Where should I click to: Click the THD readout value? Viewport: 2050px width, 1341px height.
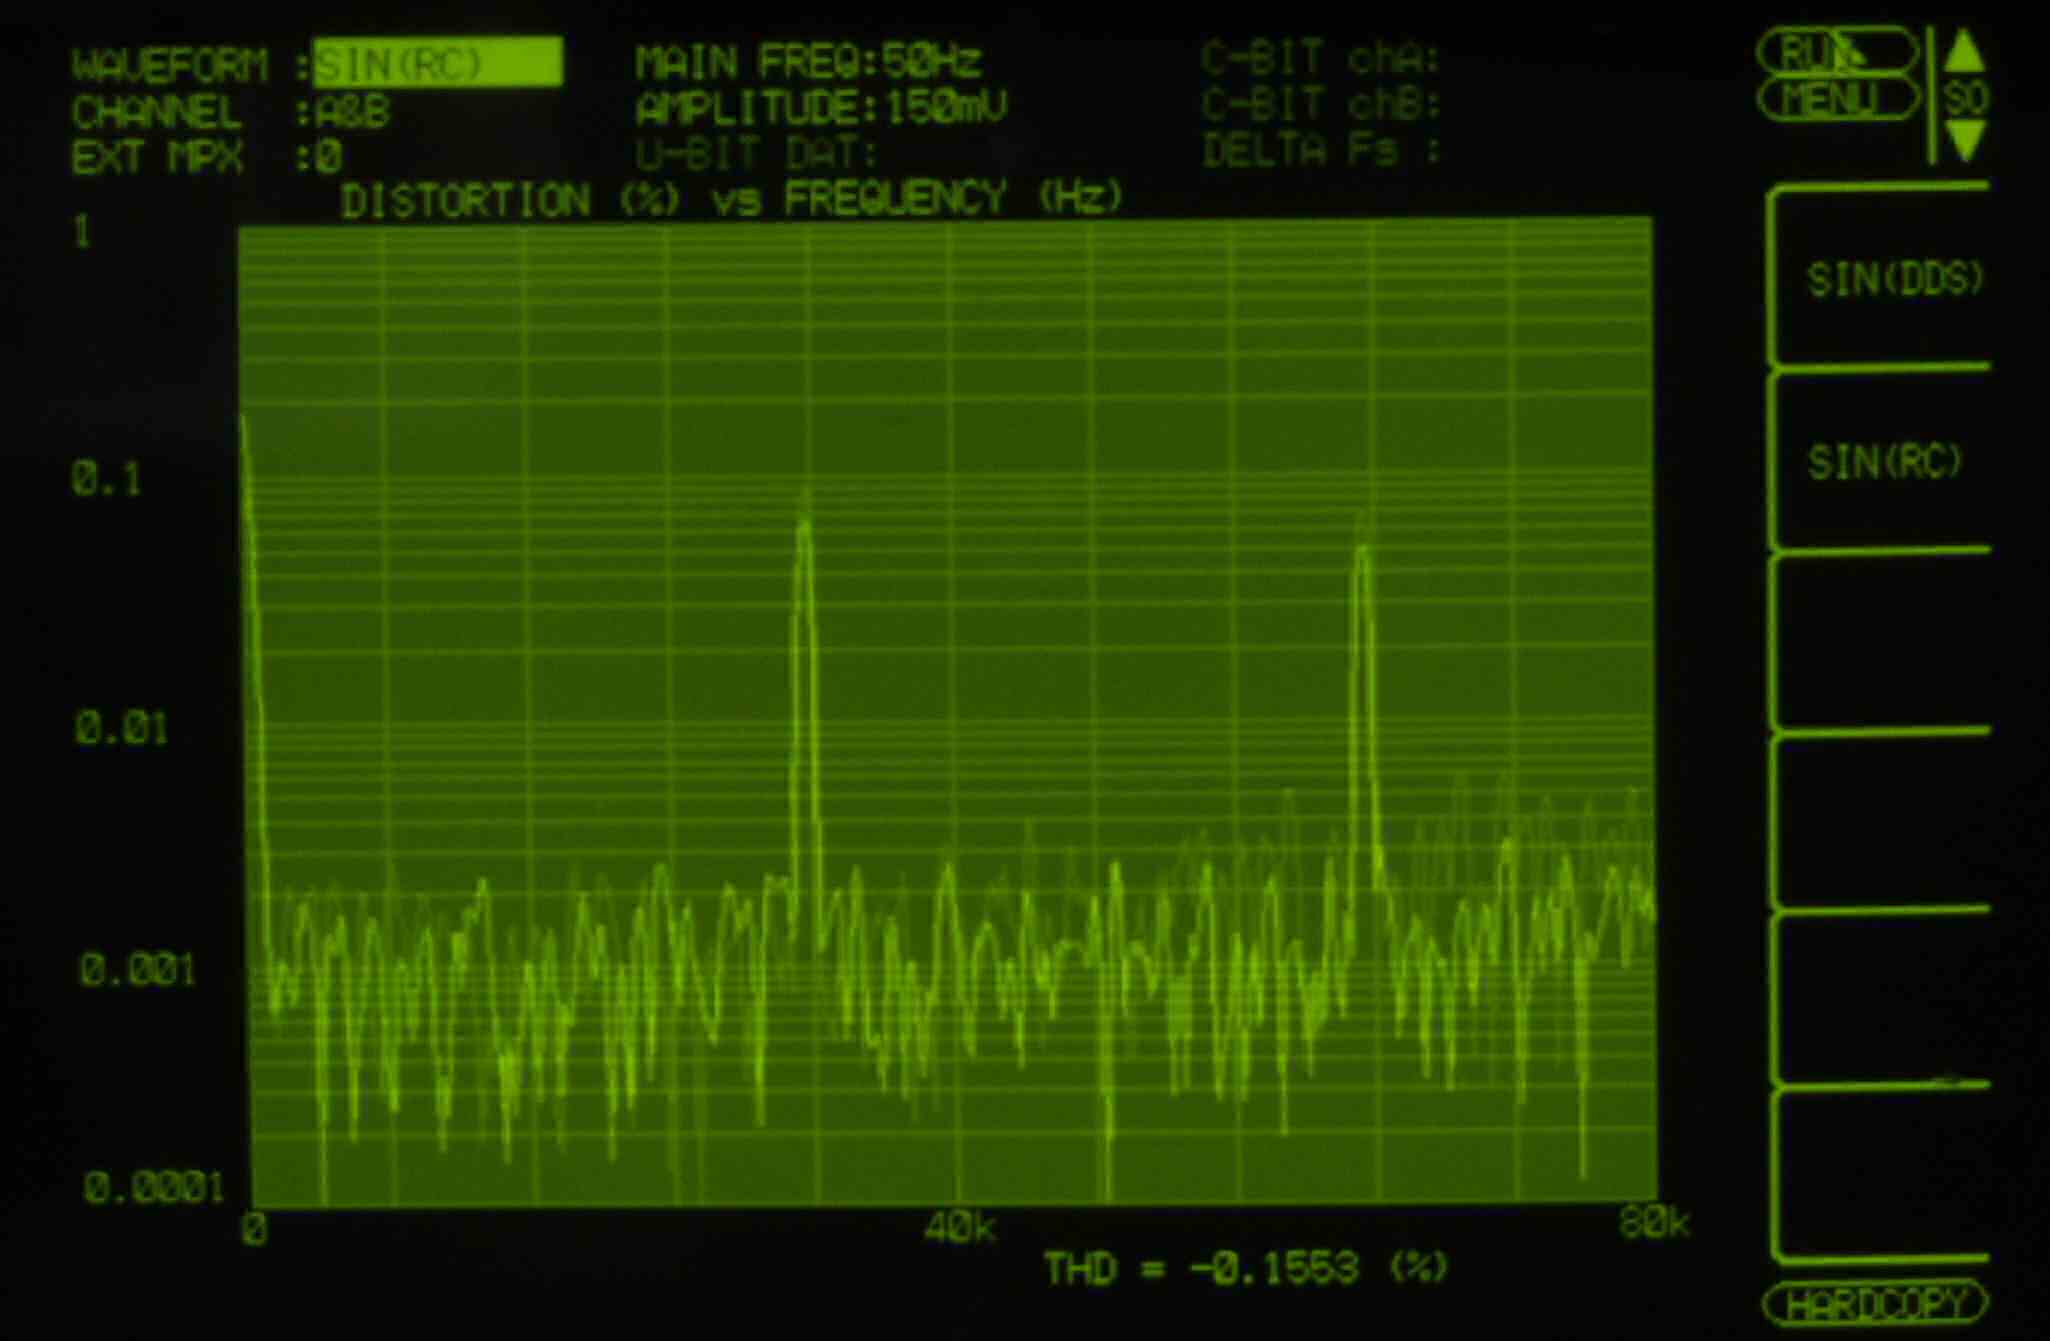1274,1268
